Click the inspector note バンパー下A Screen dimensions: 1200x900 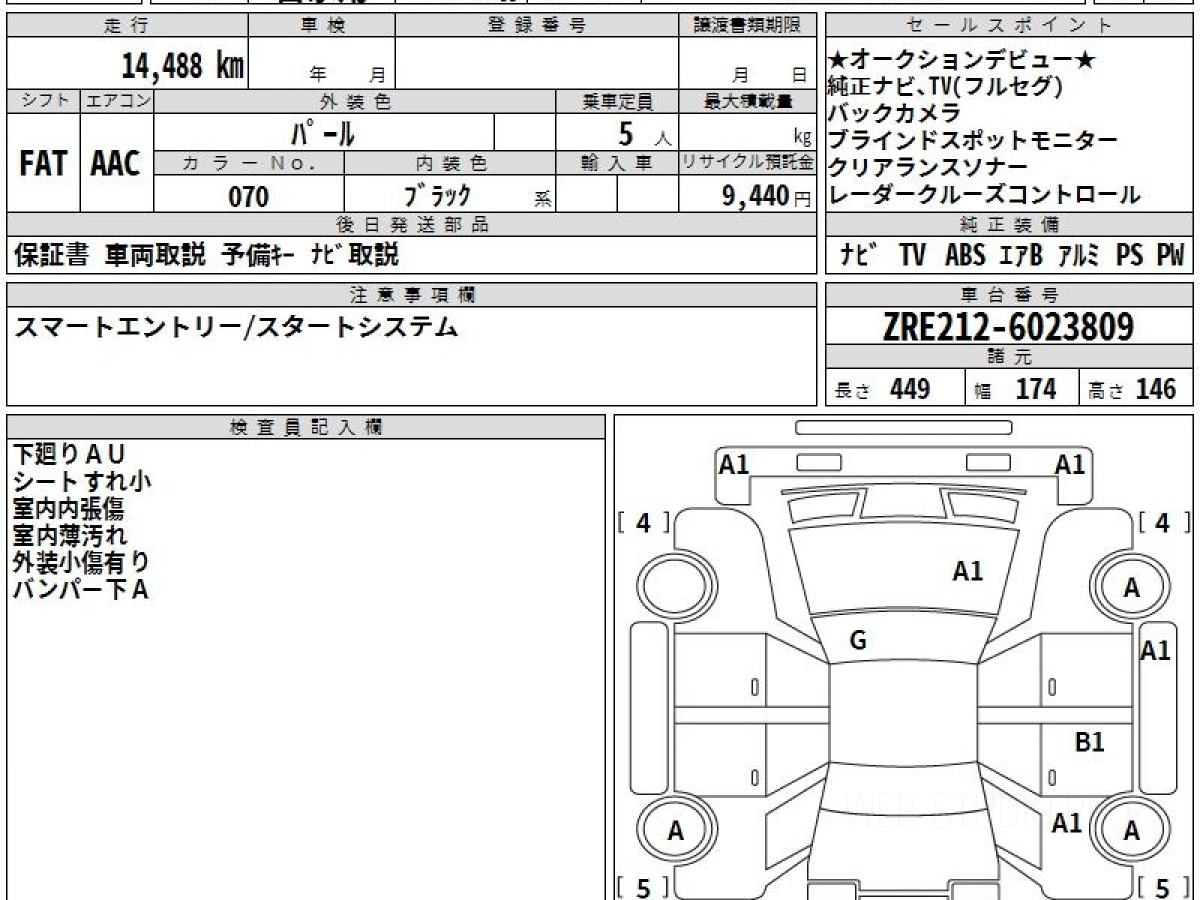(x=80, y=590)
